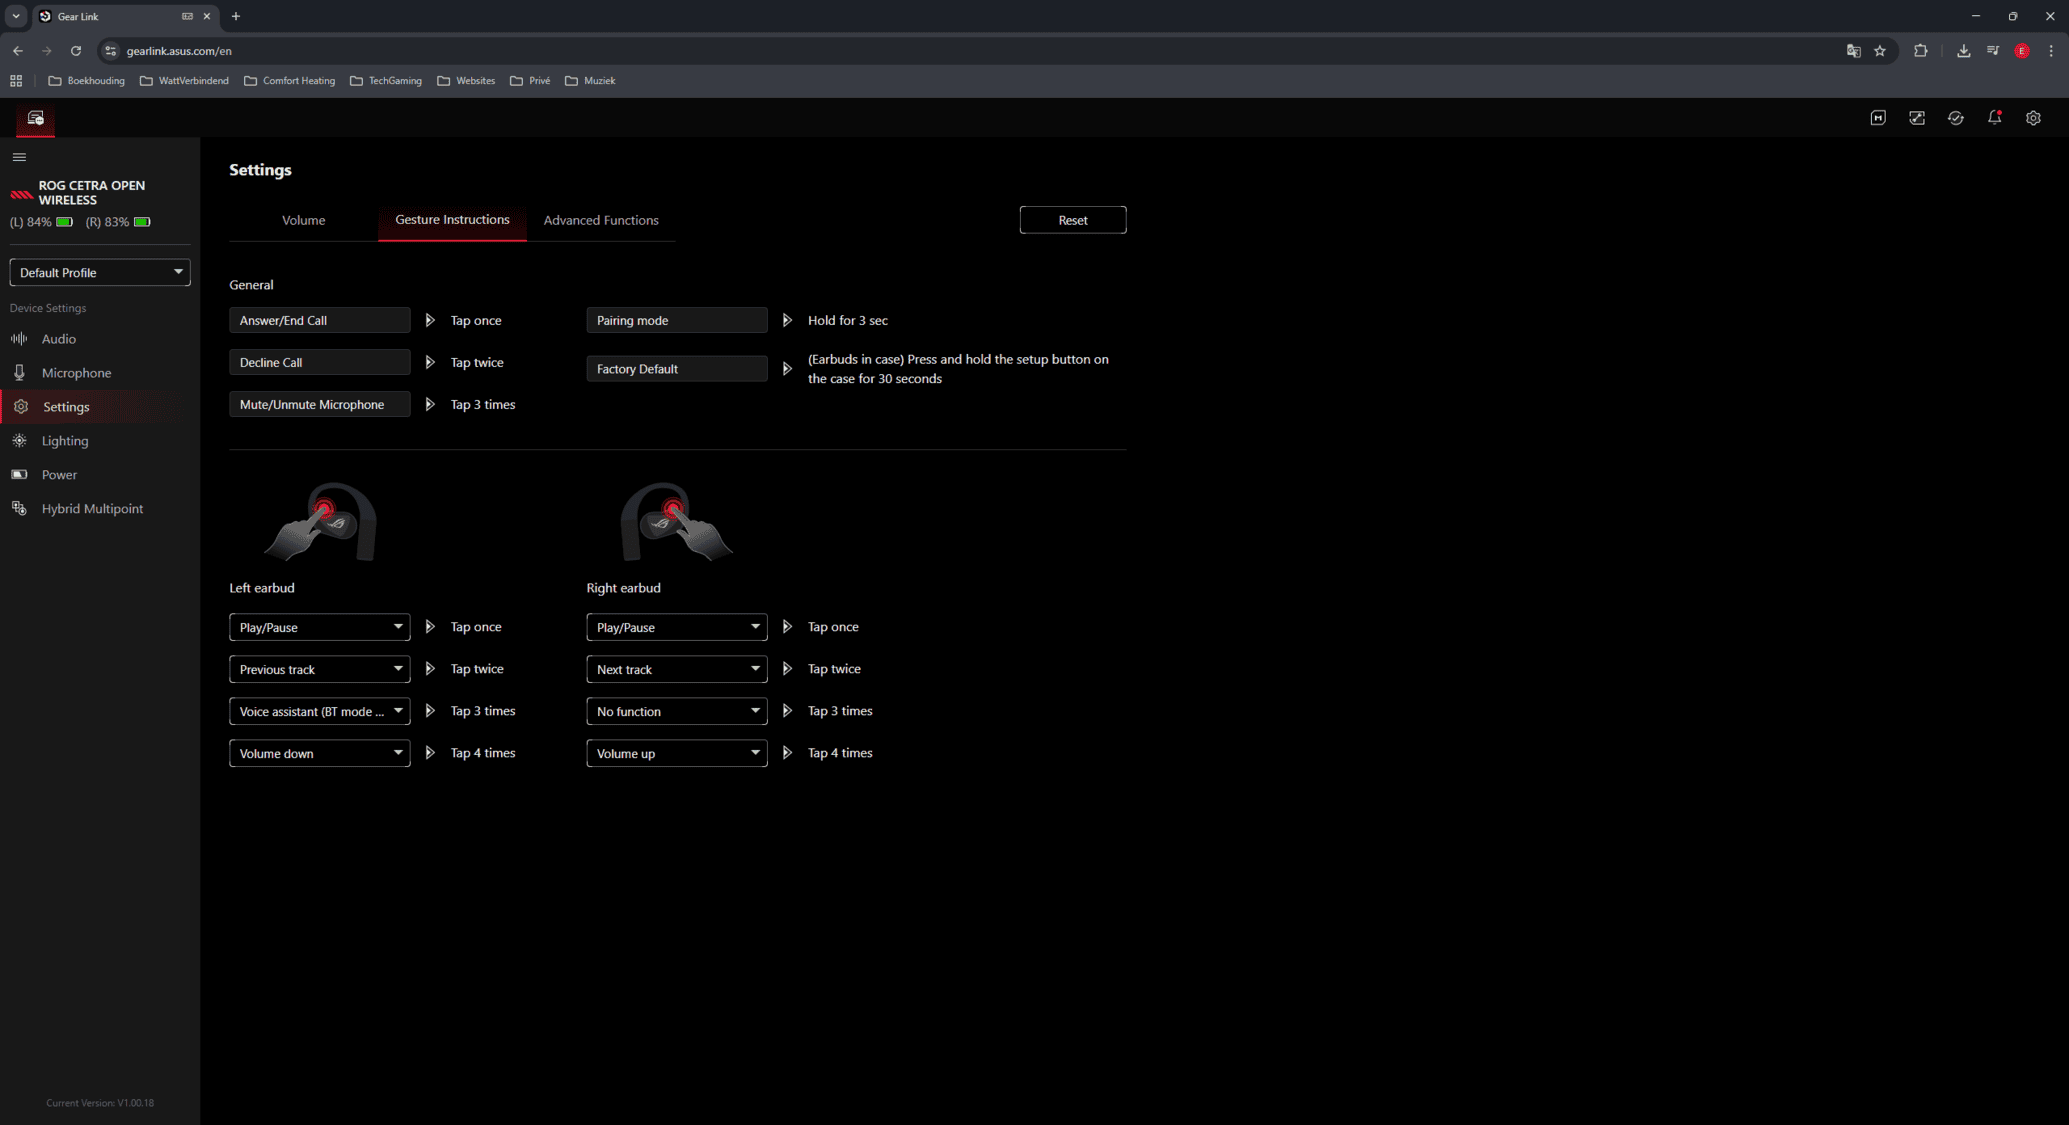Image resolution: width=2069 pixels, height=1125 pixels.
Task: Open Hybrid Multipoint page
Action: pyautogui.click(x=92, y=509)
